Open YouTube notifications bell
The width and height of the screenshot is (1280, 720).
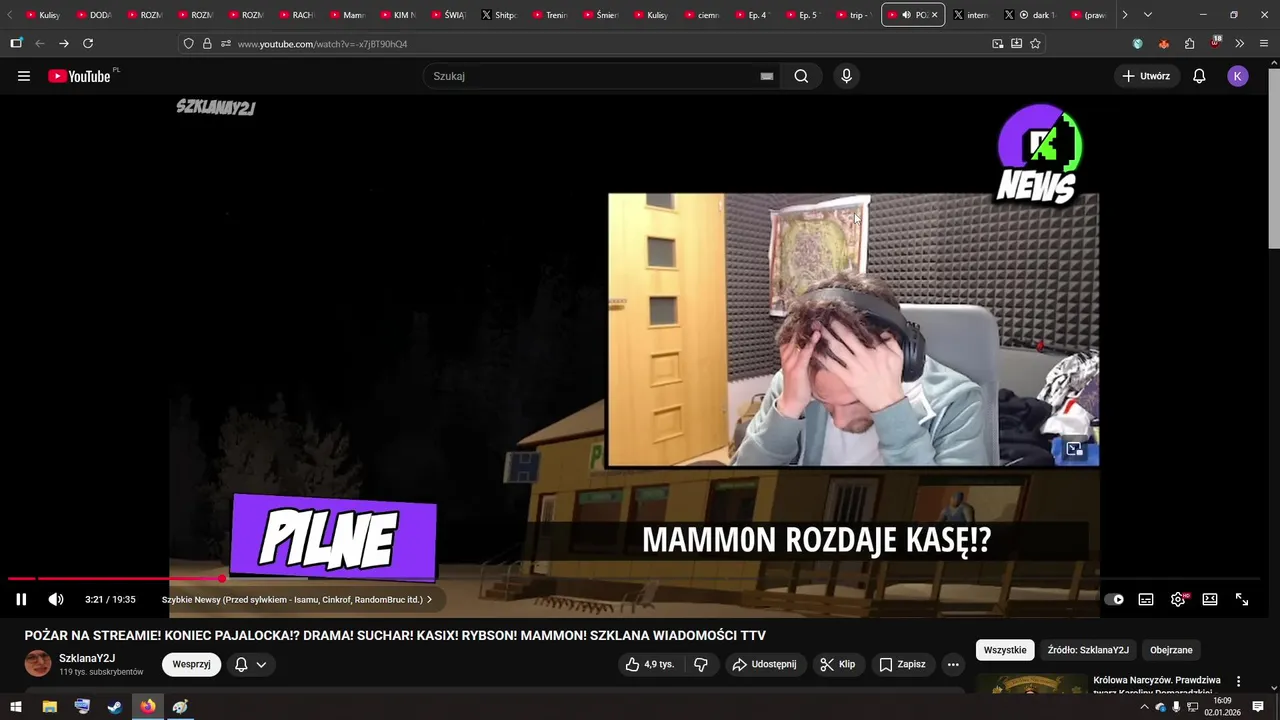tap(1199, 76)
